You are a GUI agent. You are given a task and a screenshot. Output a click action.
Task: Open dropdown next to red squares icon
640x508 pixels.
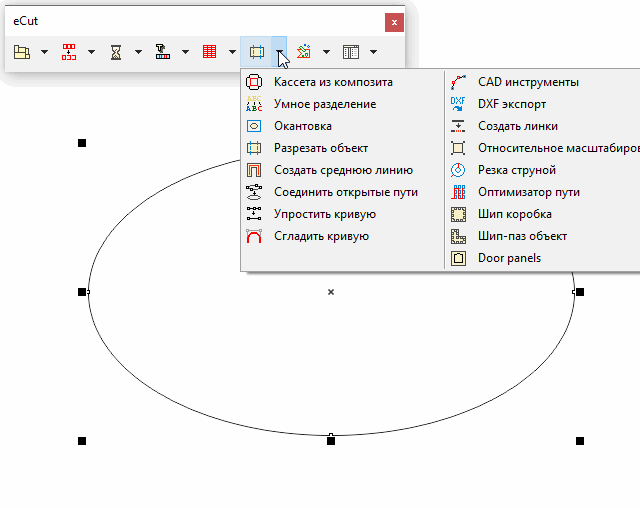click(91, 52)
